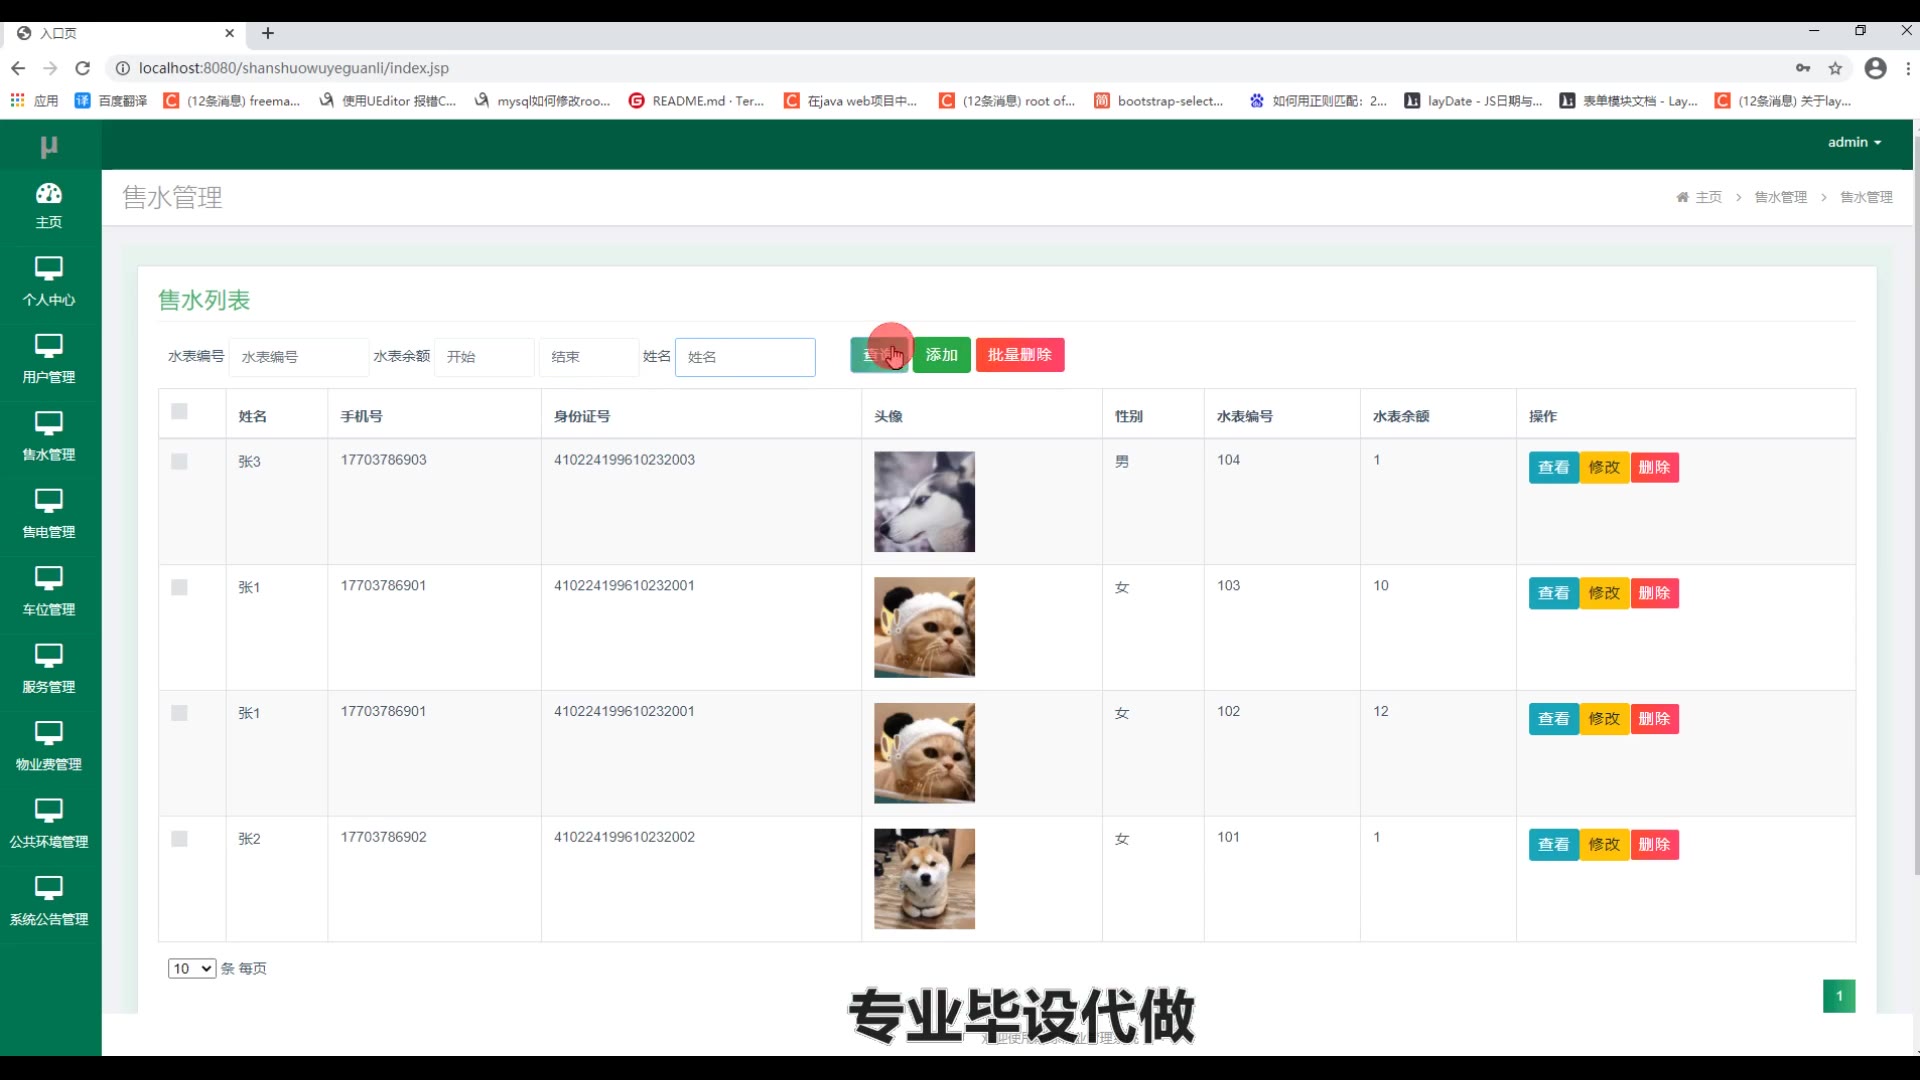Image resolution: width=1920 pixels, height=1080 pixels.
Task: Open Chrome's three-dot menu
Action: coord(1908,68)
